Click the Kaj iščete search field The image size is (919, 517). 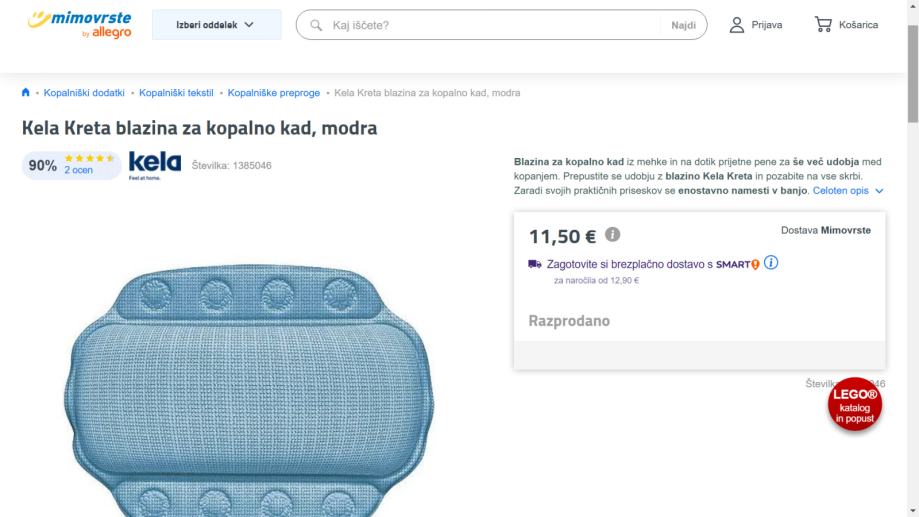click(490, 25)
